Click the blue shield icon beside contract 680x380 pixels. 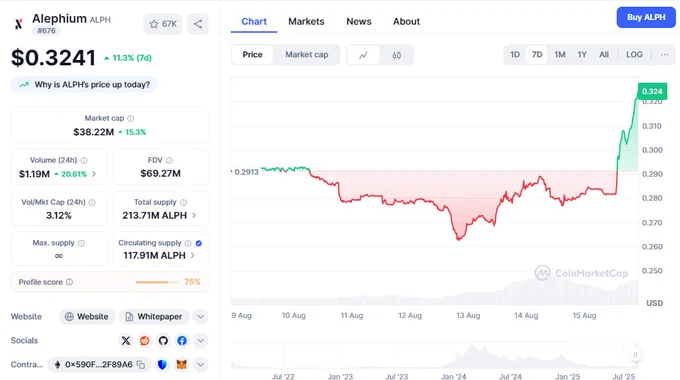pos(162,365)
